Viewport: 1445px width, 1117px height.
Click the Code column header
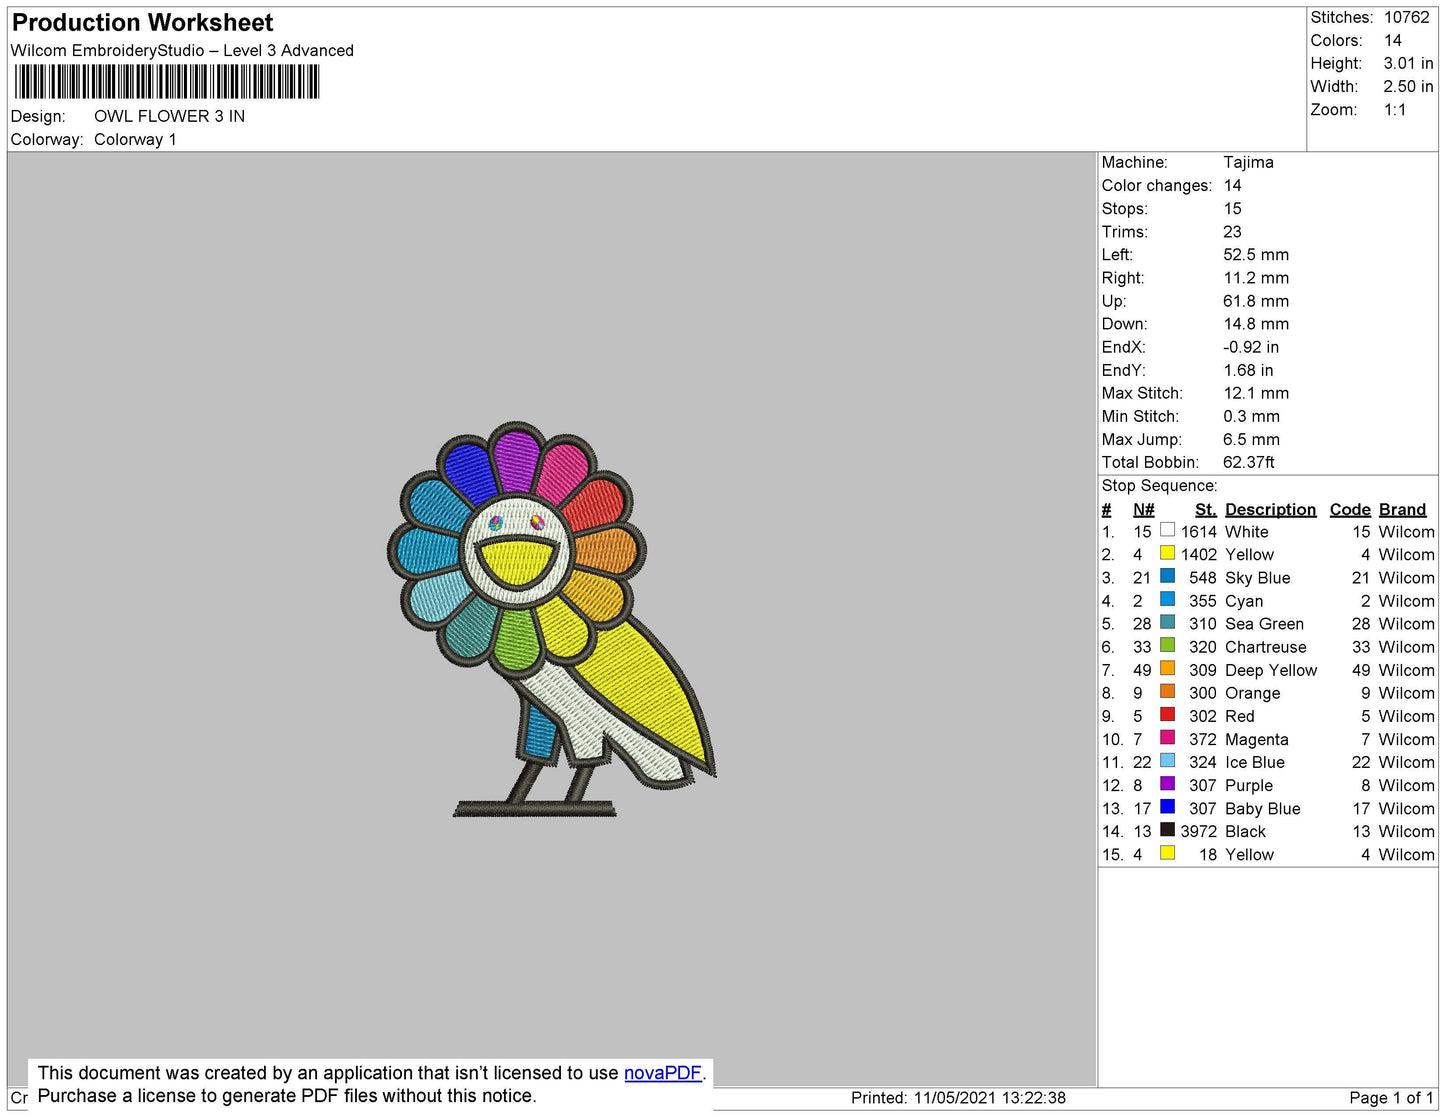[x=1350, y=509]
